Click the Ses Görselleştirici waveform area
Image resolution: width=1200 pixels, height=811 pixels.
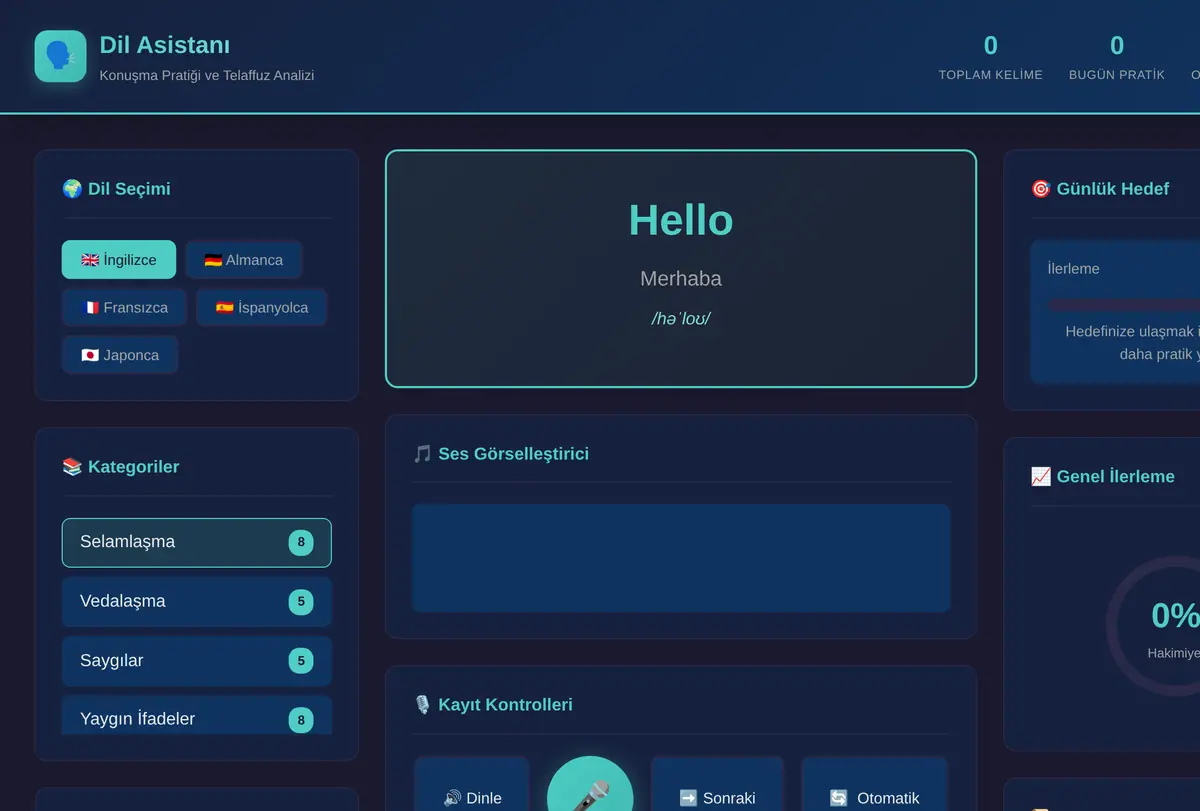click(681, 558)
